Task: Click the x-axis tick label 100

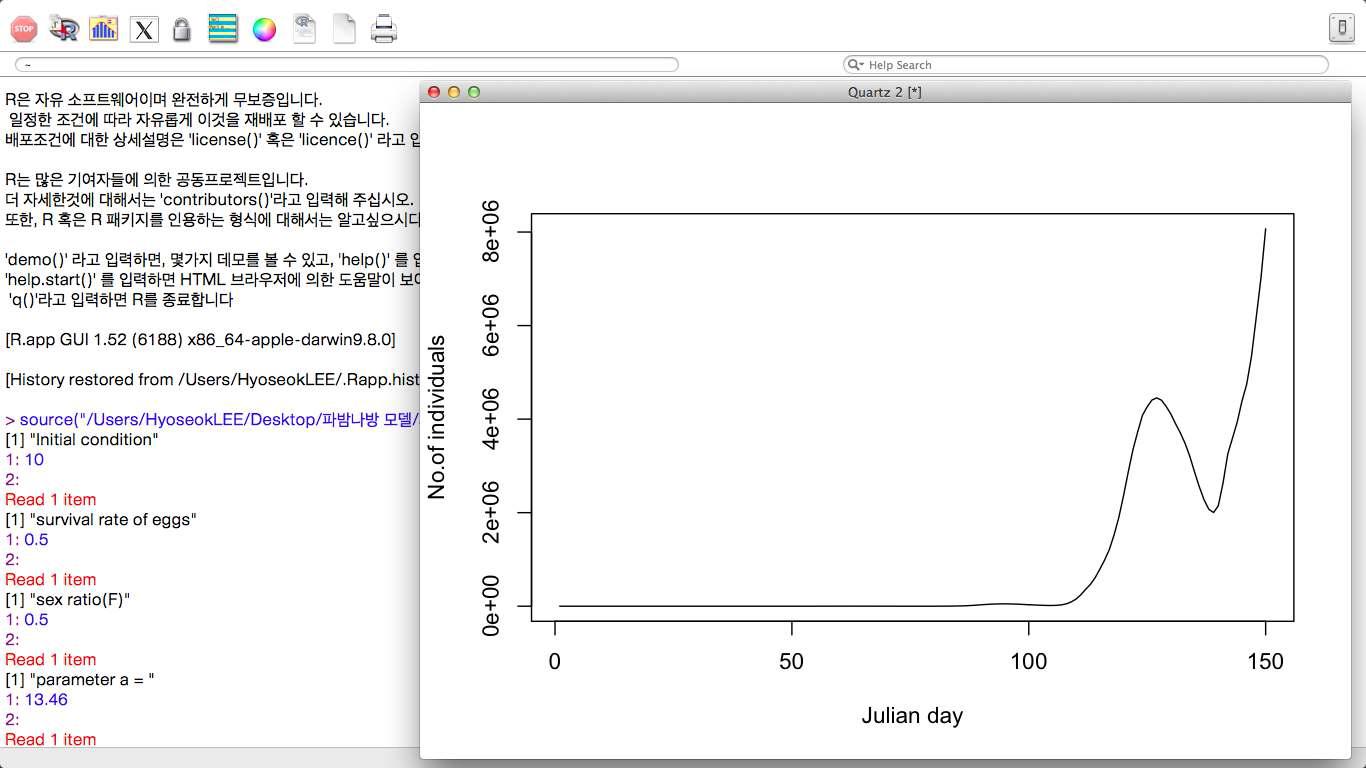Action: click(x=1029, y=661)
